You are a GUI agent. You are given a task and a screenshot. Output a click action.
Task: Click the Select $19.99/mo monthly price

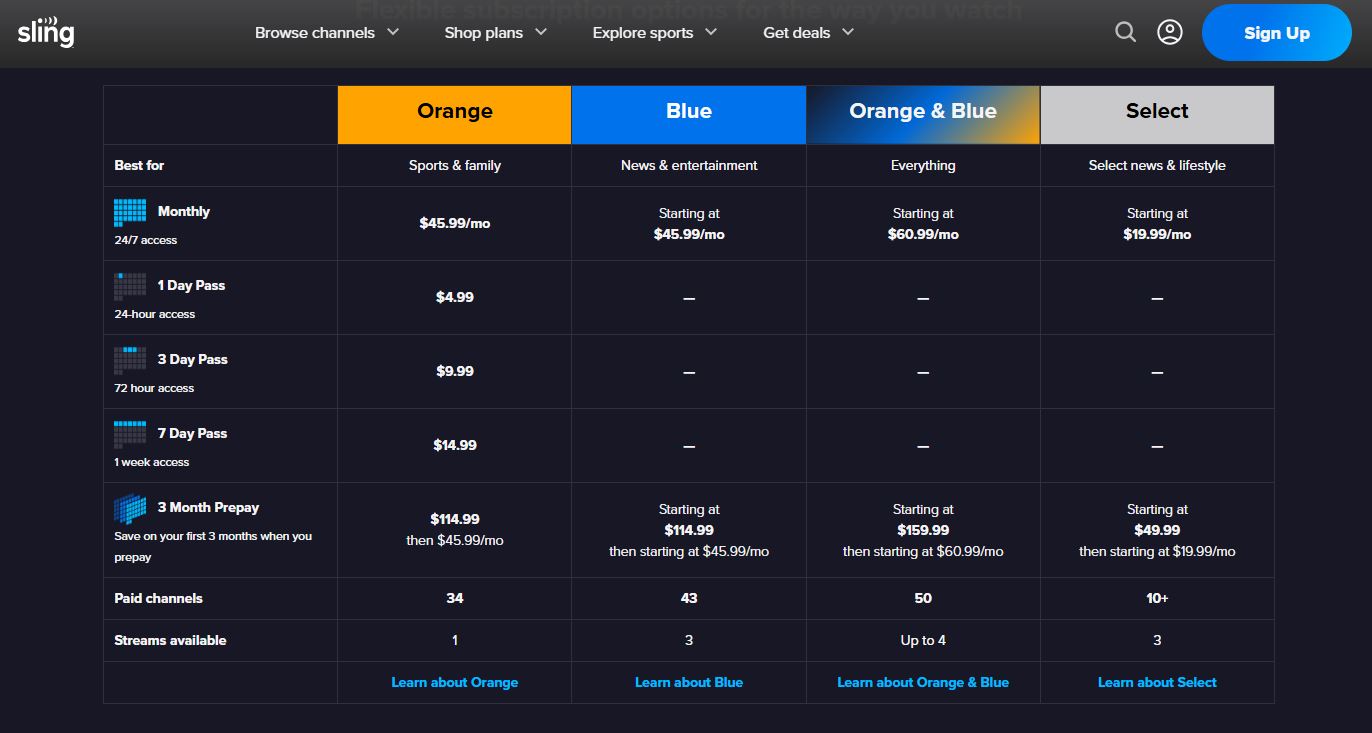pos(1157,234)
